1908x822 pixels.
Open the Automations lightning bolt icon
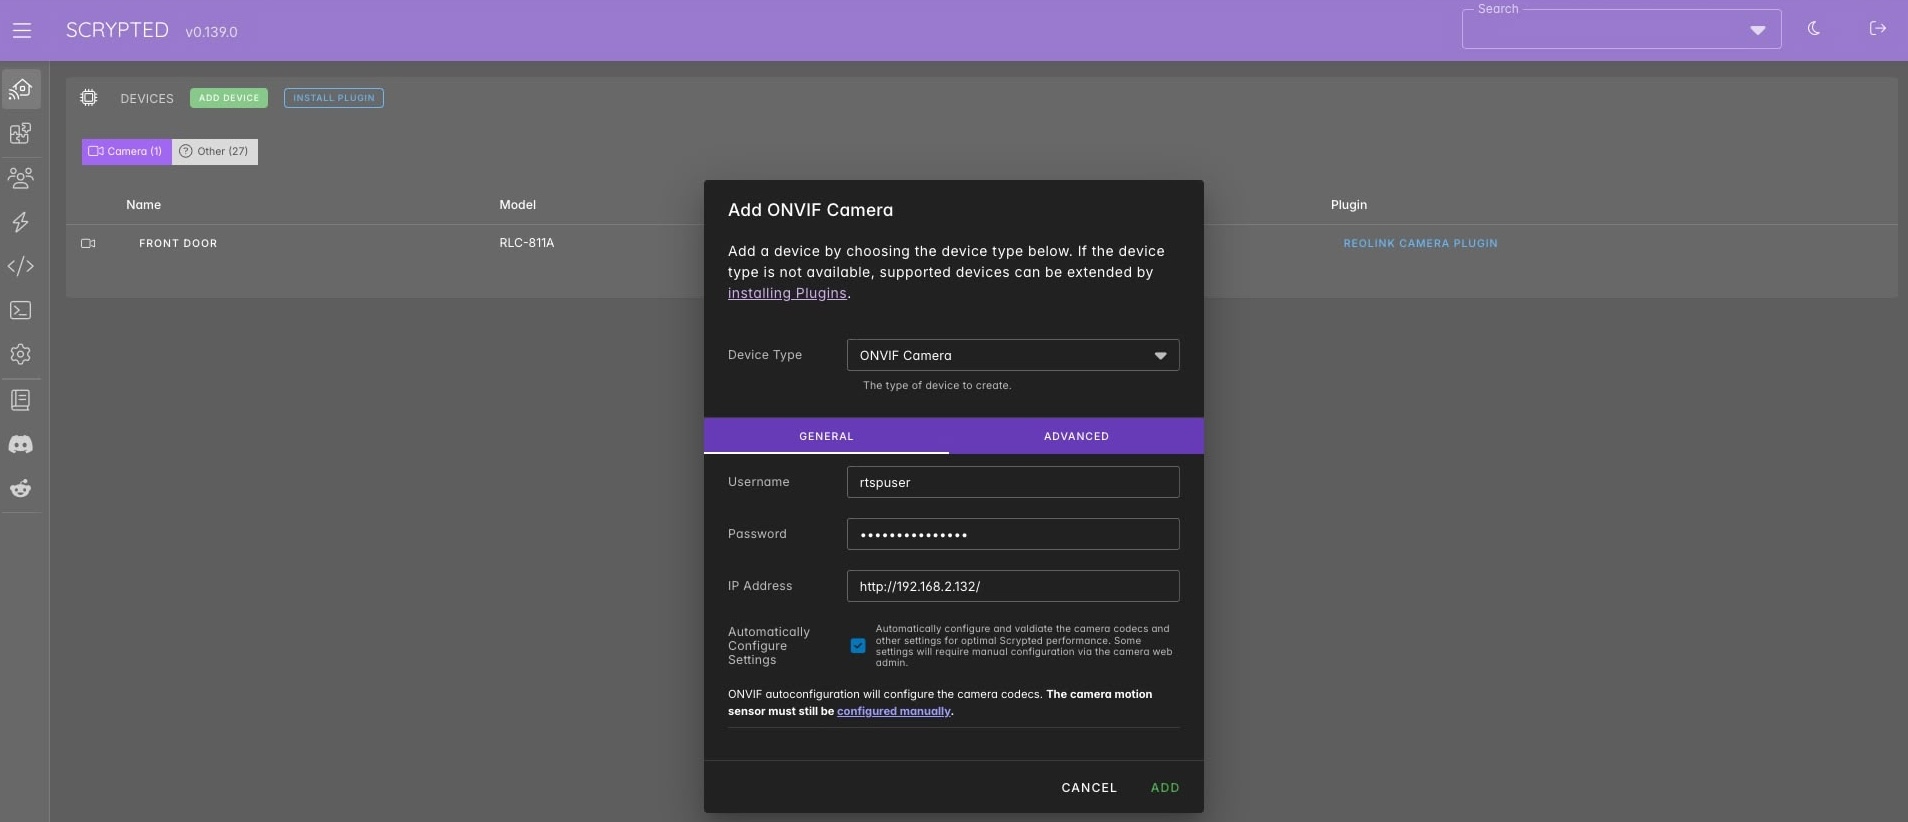21,222
